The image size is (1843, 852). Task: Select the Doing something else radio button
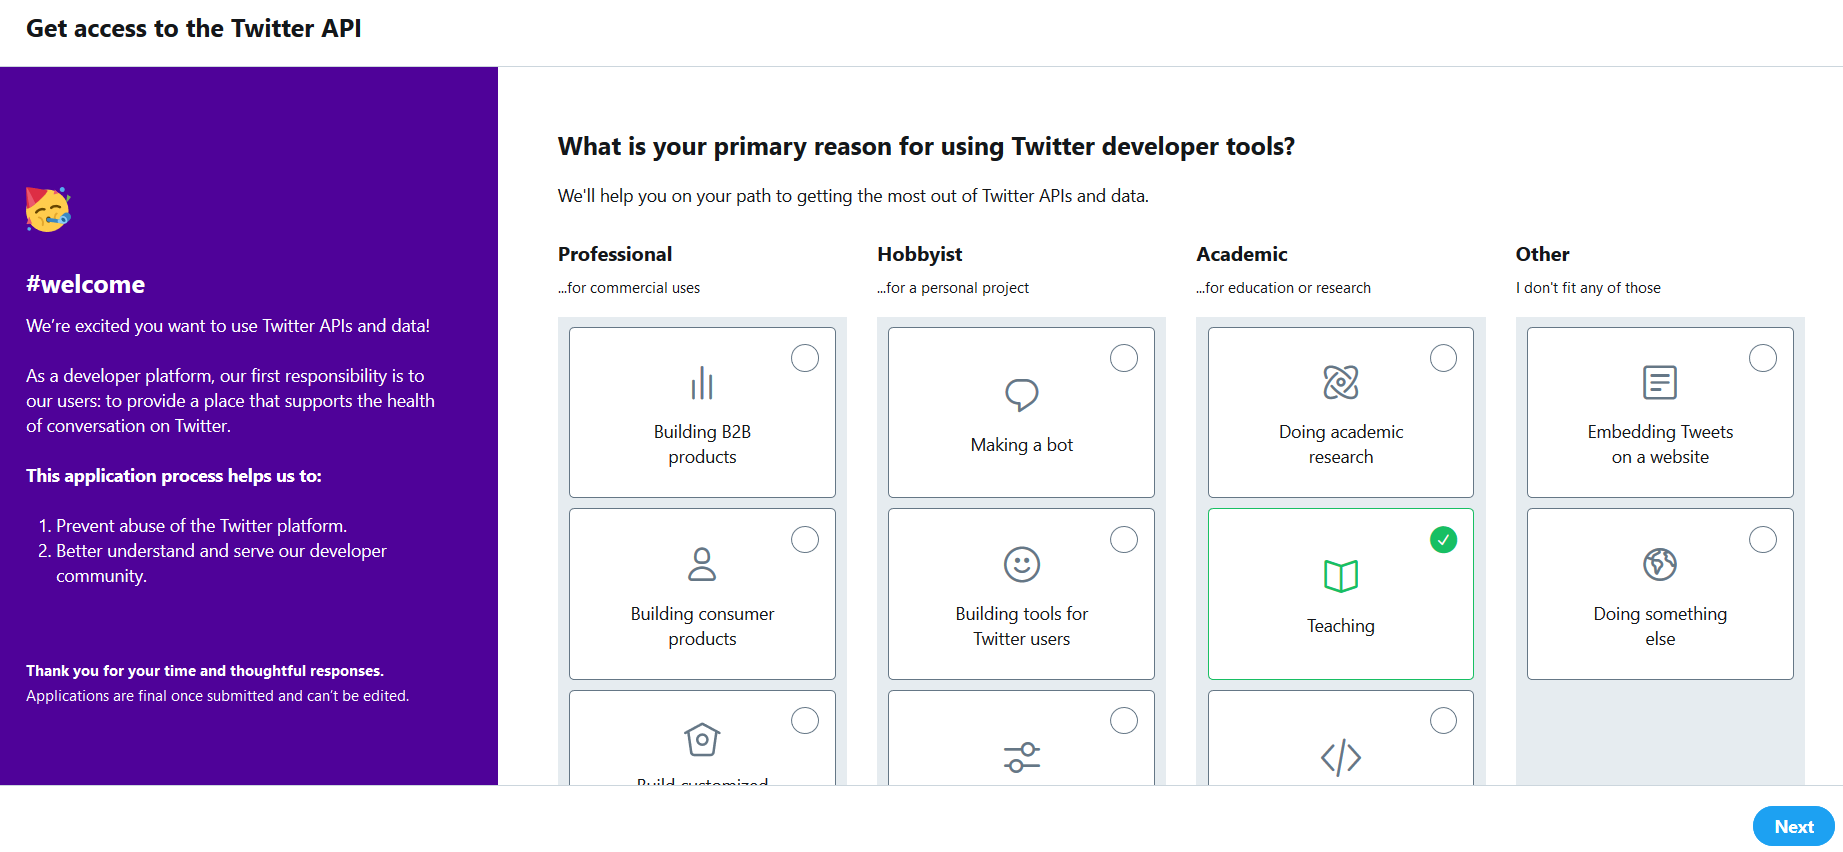(x=1763, y=540)
